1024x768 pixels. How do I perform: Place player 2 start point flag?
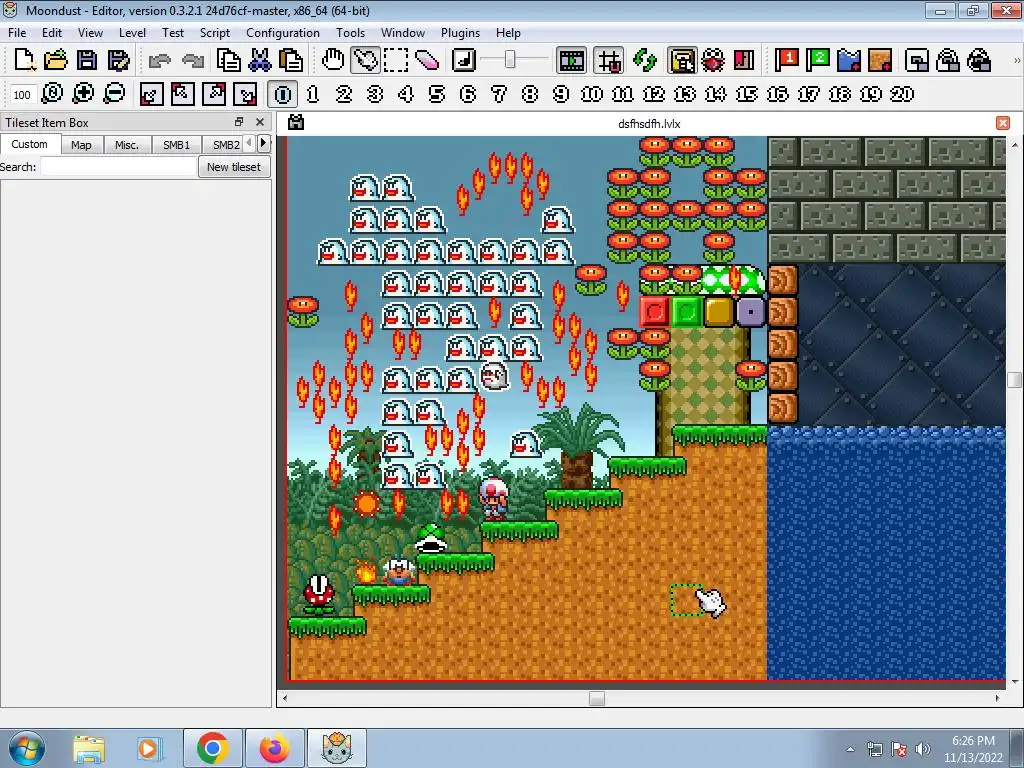click(x=818, y=61)
